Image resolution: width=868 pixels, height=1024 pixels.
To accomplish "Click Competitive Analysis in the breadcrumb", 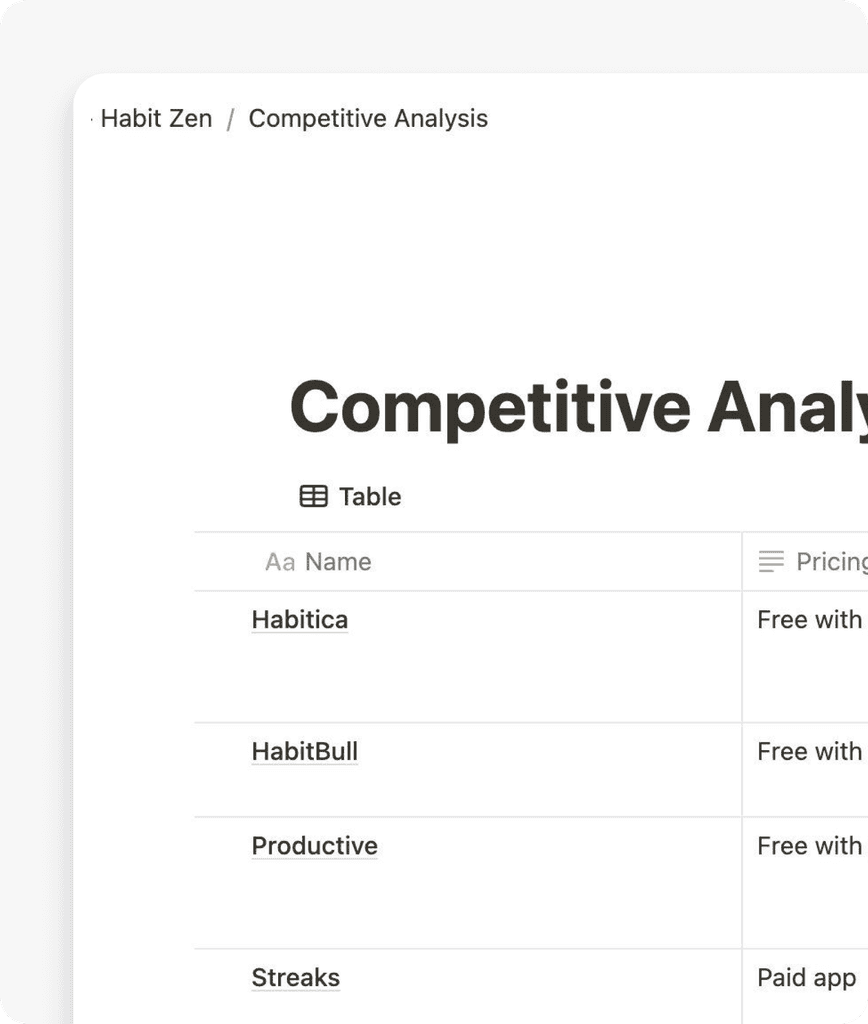I will coord(368,118).
